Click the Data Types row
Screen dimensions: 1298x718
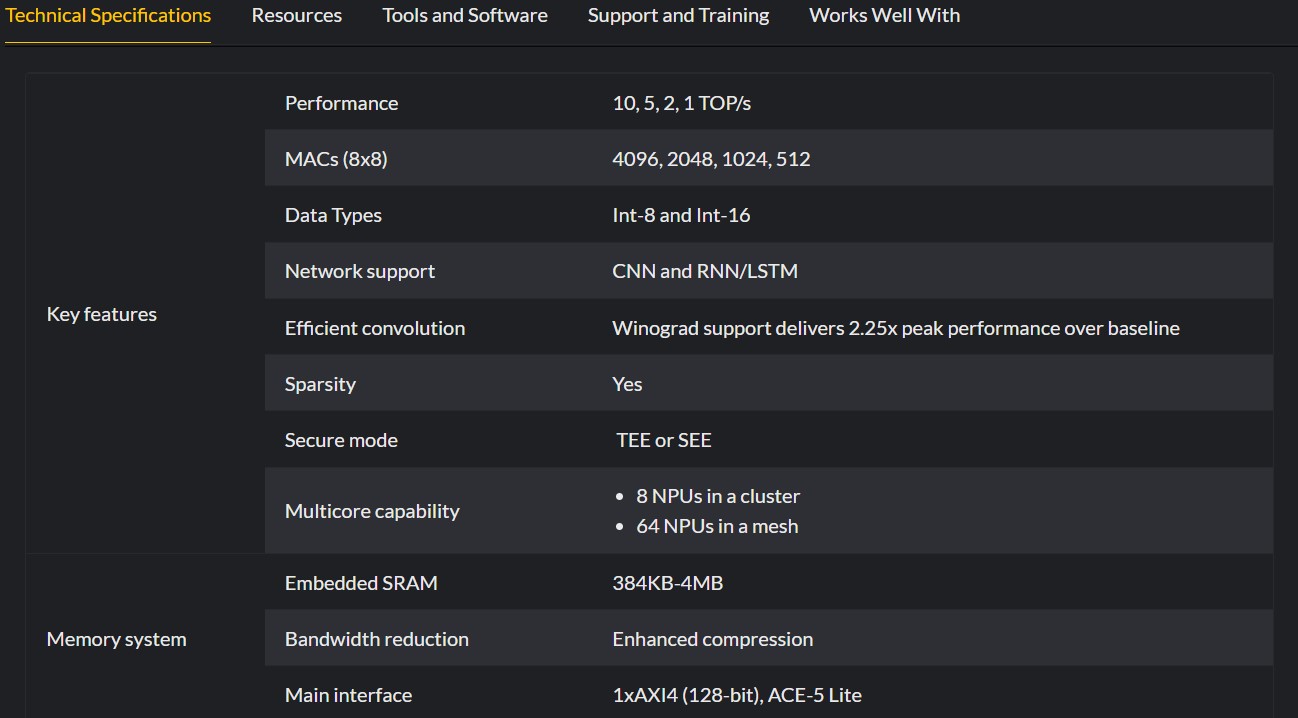tap(333, 215)
